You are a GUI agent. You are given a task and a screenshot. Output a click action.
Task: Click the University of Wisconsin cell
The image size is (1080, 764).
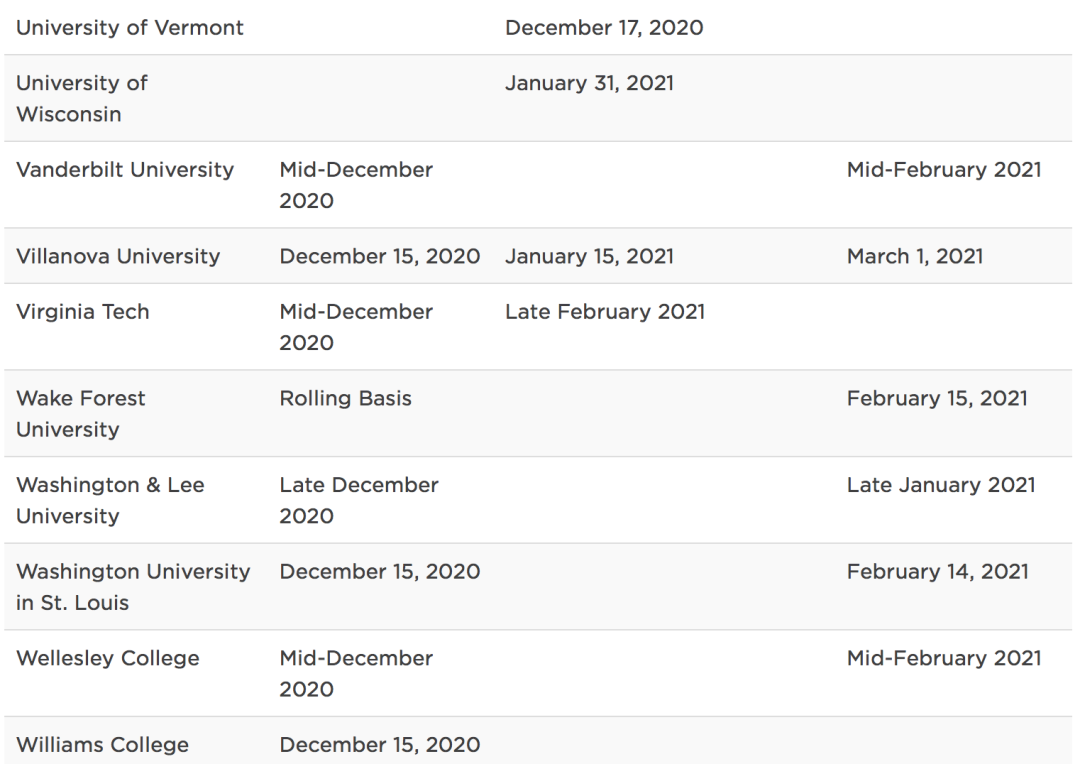pos(82,98)
